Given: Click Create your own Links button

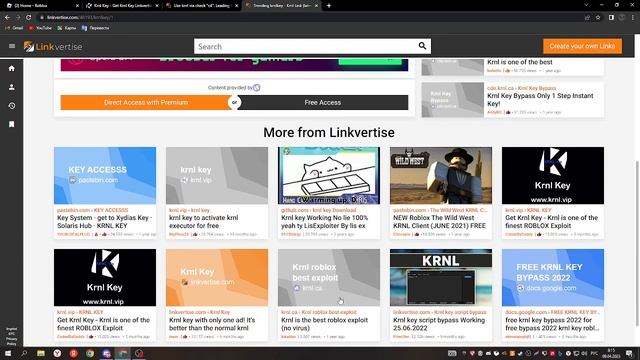Looking at the screenshot, I should (582, 46).
